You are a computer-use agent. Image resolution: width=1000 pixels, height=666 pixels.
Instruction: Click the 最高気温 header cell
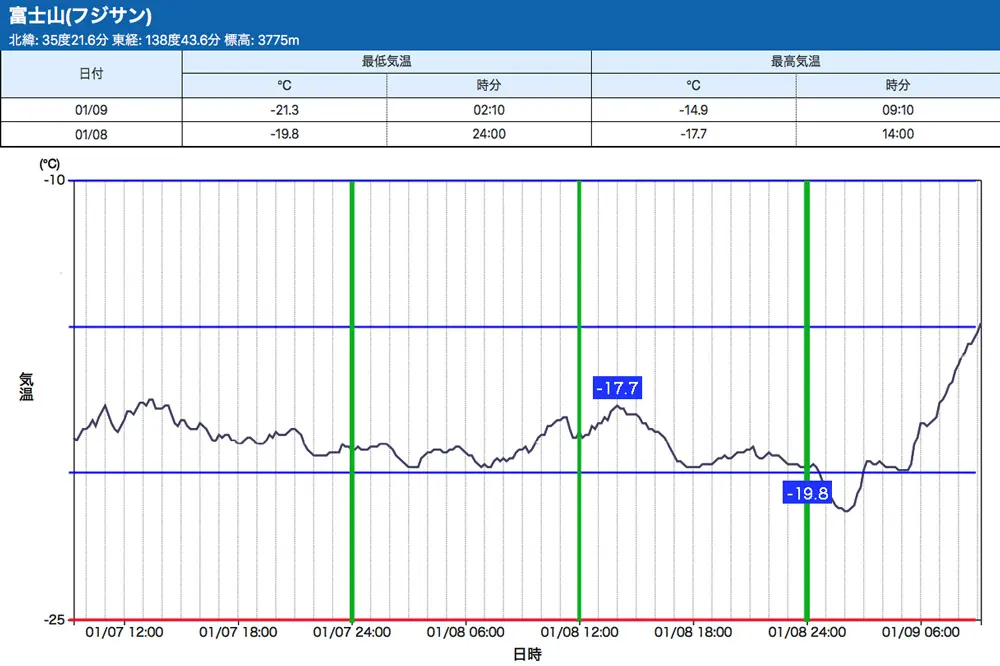pyautogui.click(x=795, y=61)
